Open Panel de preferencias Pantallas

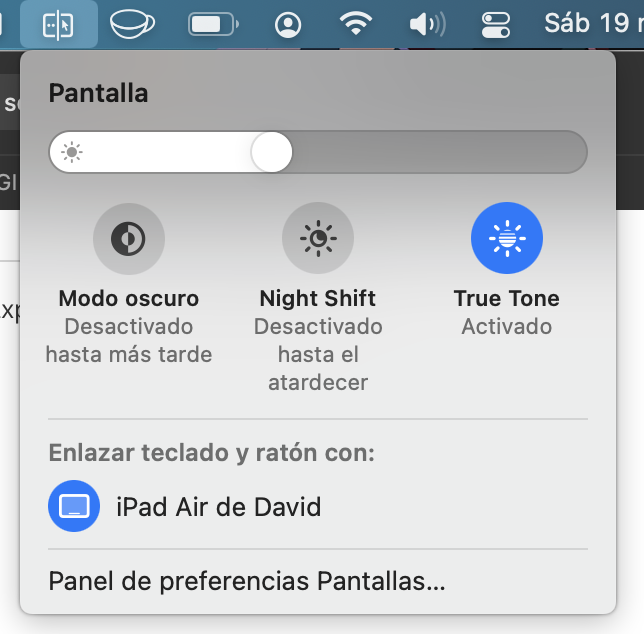click(x=247, y=581)
